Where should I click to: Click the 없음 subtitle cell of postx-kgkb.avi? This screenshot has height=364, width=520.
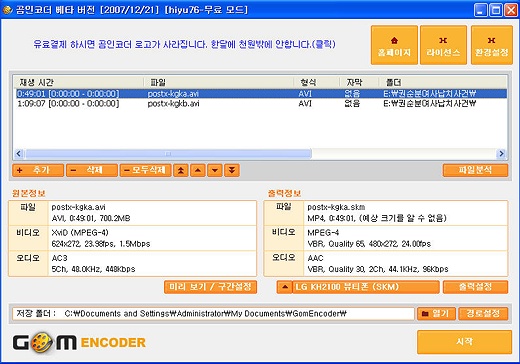352,104
